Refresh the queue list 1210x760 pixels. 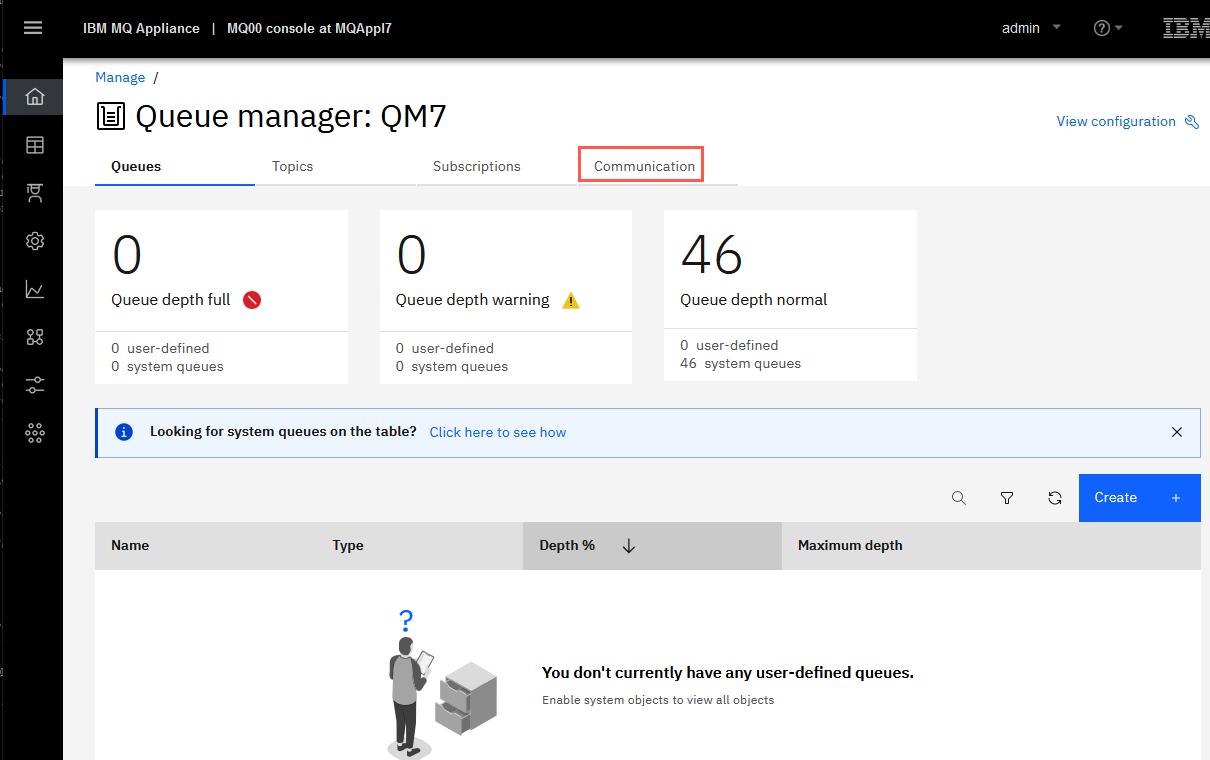pos(1055,498)
